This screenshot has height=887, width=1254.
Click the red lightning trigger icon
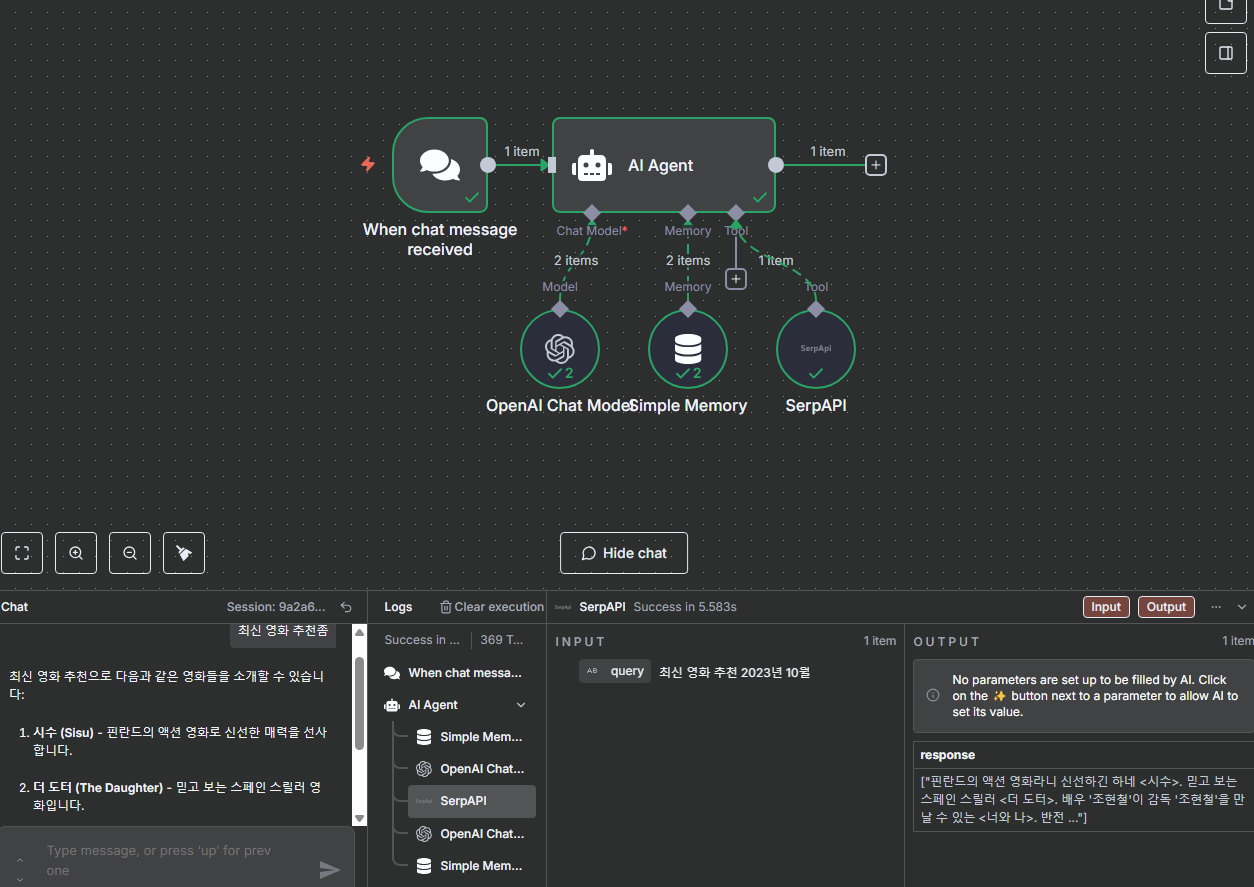point(368,164)
